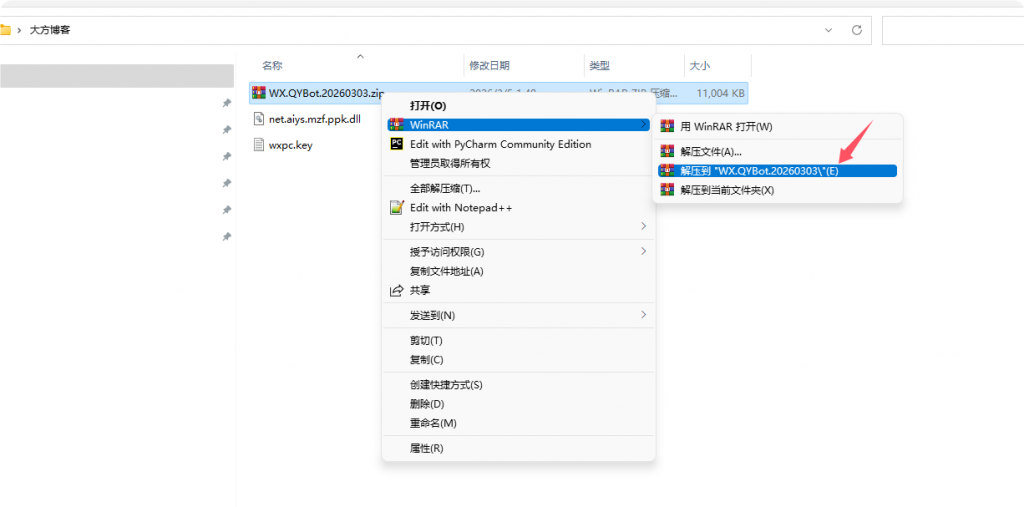Click the icon for 解压到 "WX.QYBot.20260303\"(E)
Screen dimensions: 1024x507
(x=667, y=171)
